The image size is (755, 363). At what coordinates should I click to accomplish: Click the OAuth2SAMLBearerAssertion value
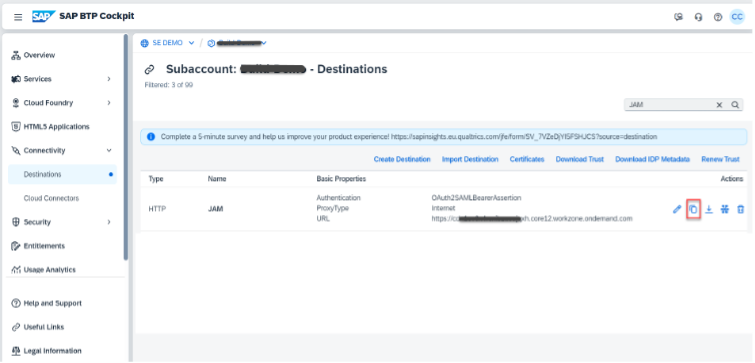(x=476, y=198)
